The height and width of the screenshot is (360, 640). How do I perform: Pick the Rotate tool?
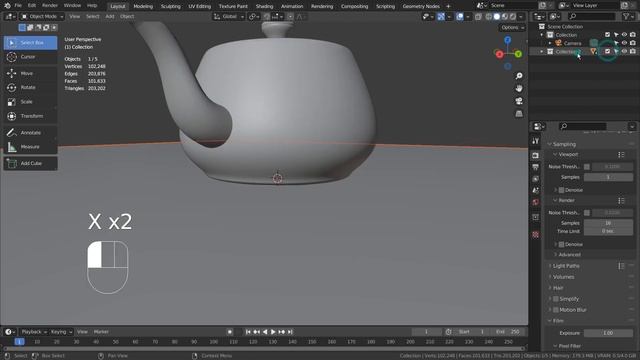pyautogui.click(x=31, y=87)
